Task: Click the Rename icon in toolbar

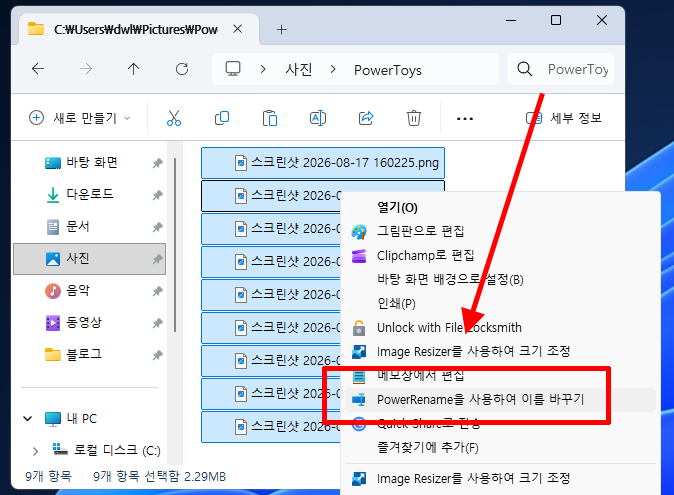Action: [x=318, y=118]
